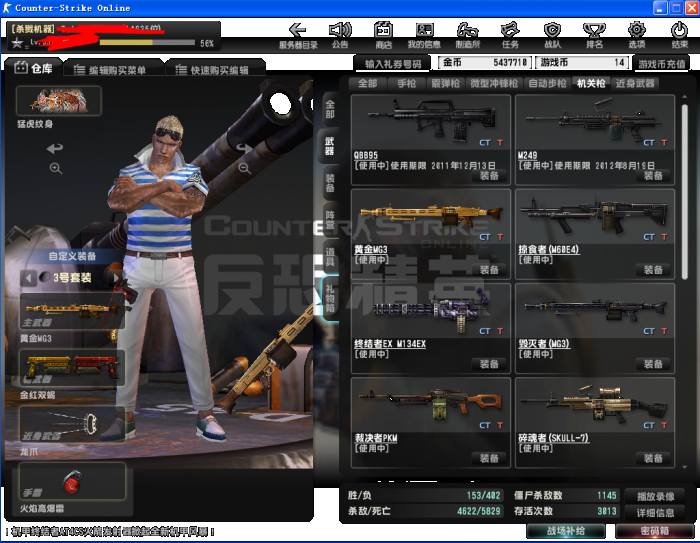Open the 战队 clan shield icon
This screenshot has width=700, height=543.
click(552, 36)
